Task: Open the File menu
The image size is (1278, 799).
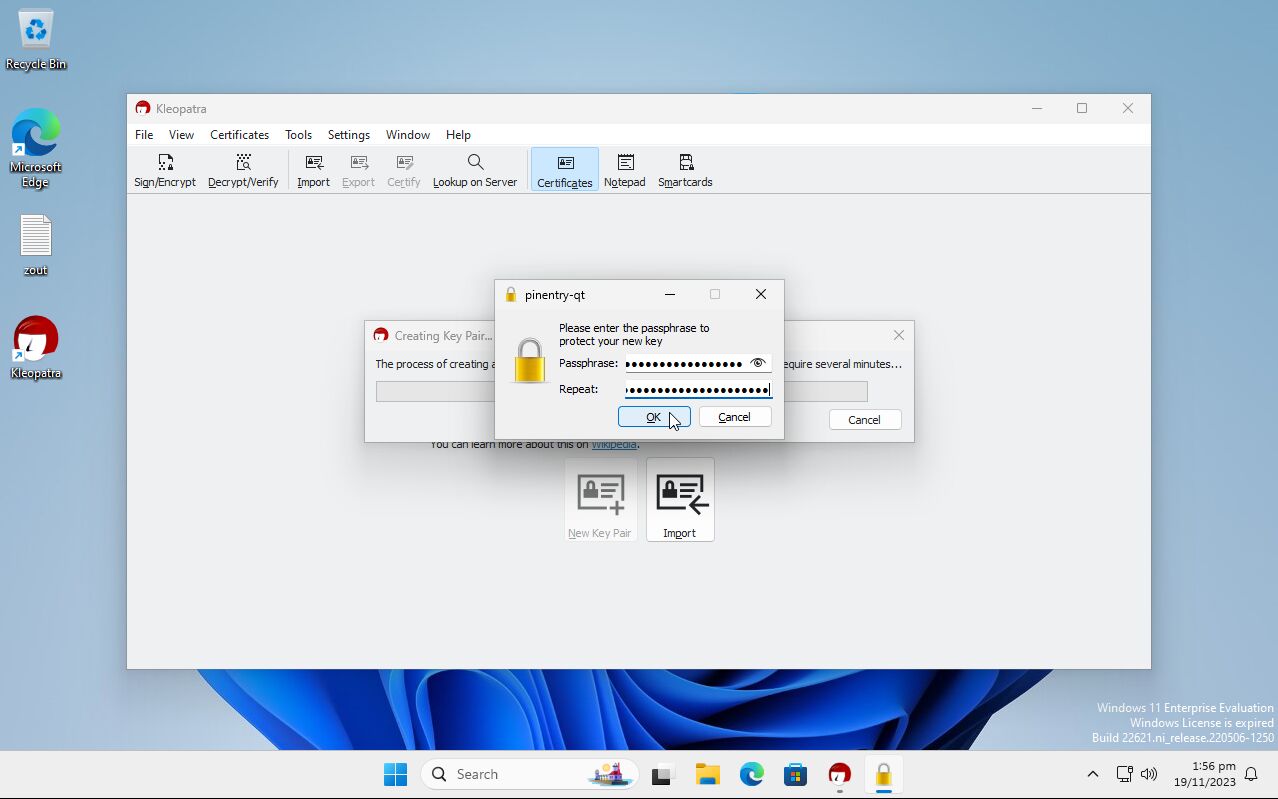Action: point(144,135)
